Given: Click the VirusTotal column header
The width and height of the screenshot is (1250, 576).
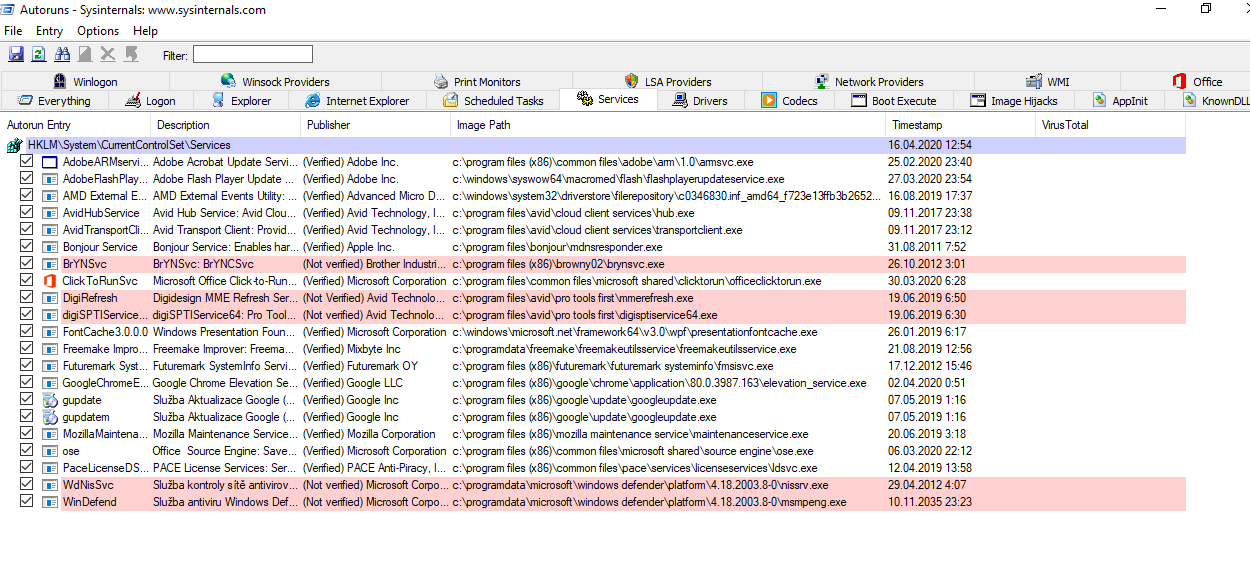Looking at the screenshot, I should pyautogui.click(x=1111, y=125).
